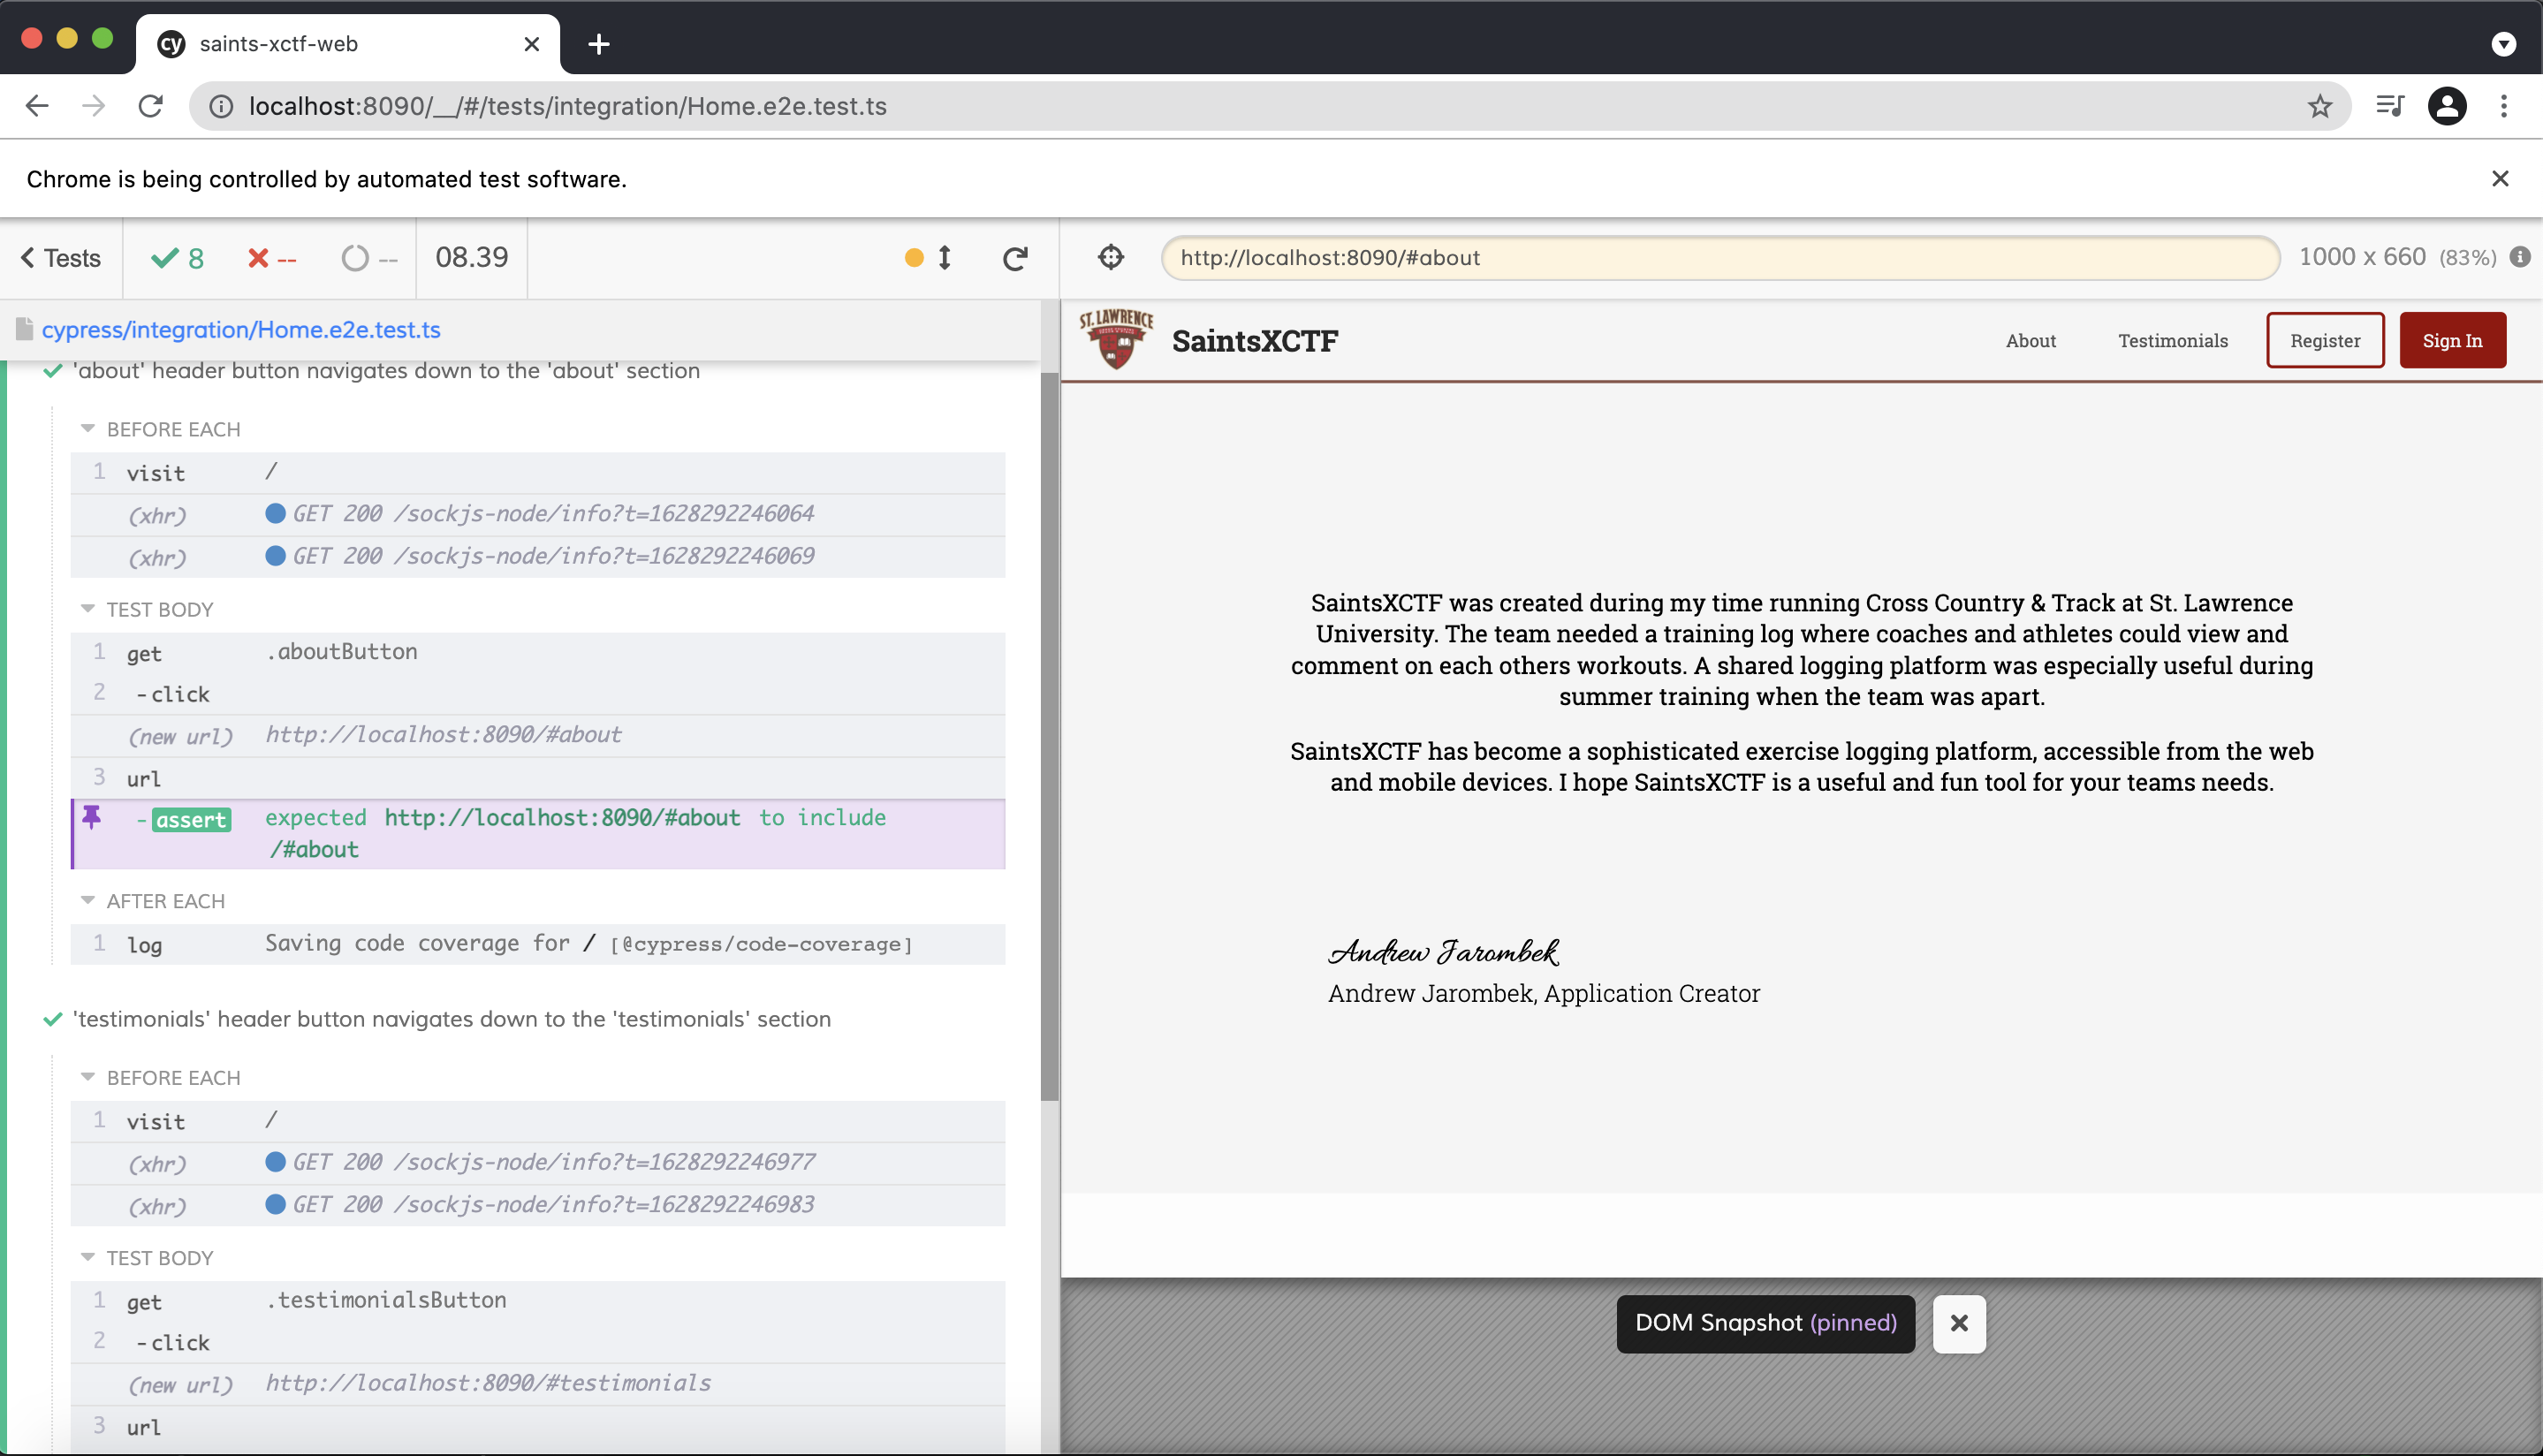The height and width of the screenshot is (1456, 2543).
Task: Select the xhr sockjs-node request ending 246069
Action: tap(538, 557)
